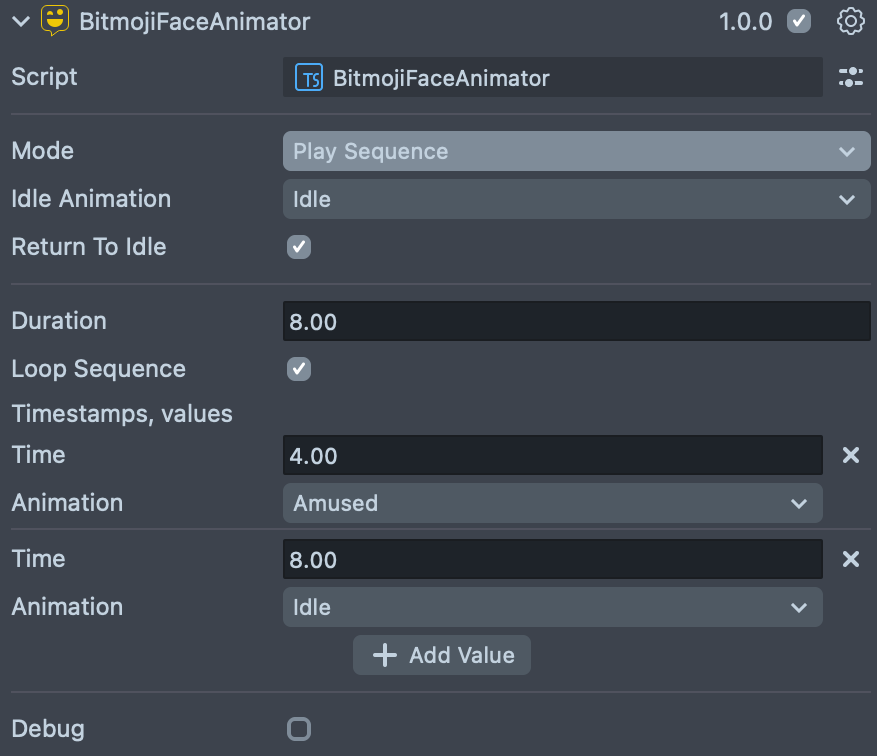Change the Amused animation dropdown
Screen dimensions: 877x756
click(x=552, y=503)
